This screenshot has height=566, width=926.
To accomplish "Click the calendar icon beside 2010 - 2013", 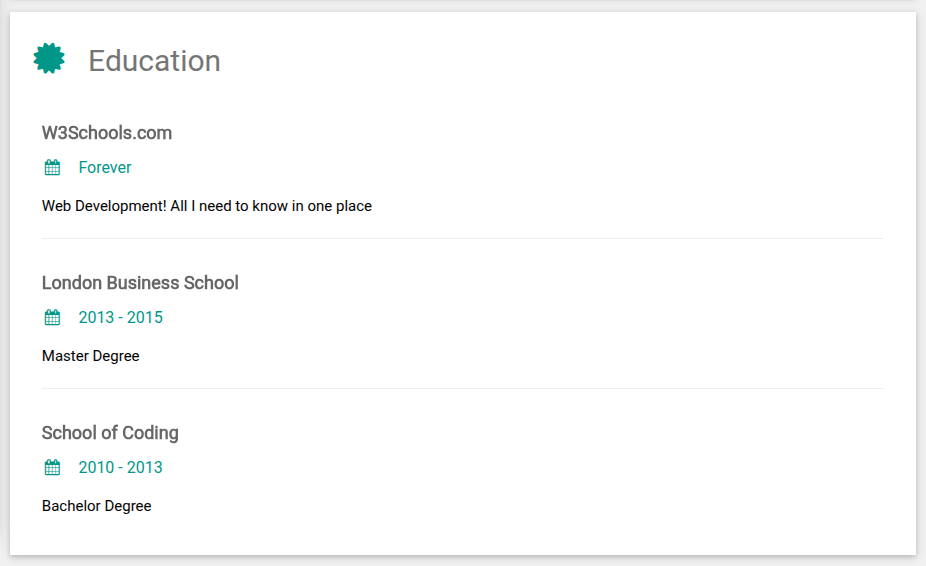I will [x=53, y=467].
